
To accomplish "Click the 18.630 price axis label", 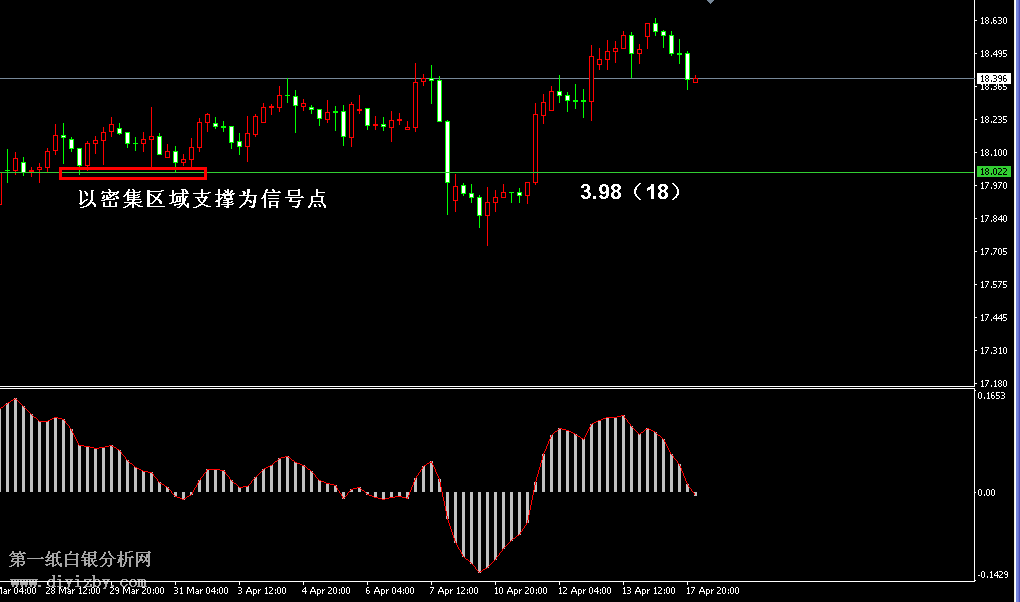I will click(x=993, y=21).
